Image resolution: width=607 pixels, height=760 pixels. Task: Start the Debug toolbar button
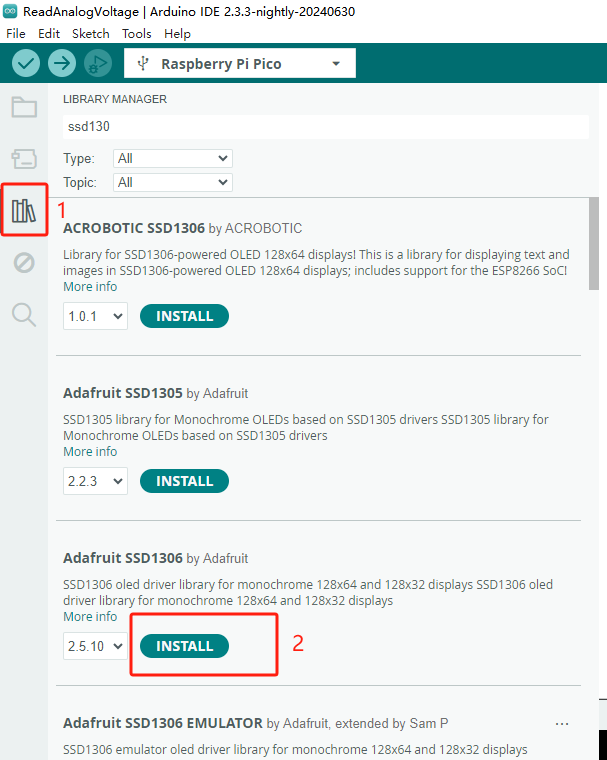97,63
